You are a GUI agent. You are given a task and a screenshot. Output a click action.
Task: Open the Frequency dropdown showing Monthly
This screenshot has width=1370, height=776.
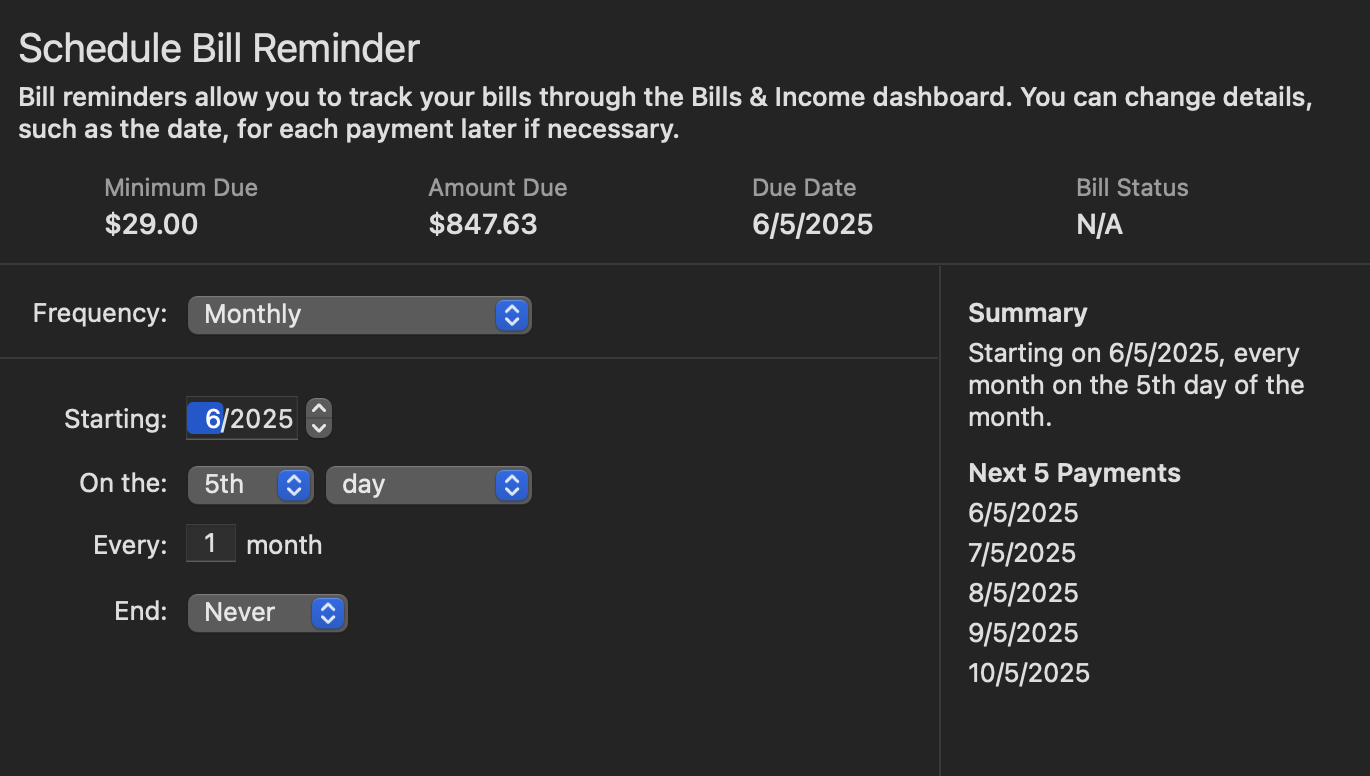tap(359, 315)
